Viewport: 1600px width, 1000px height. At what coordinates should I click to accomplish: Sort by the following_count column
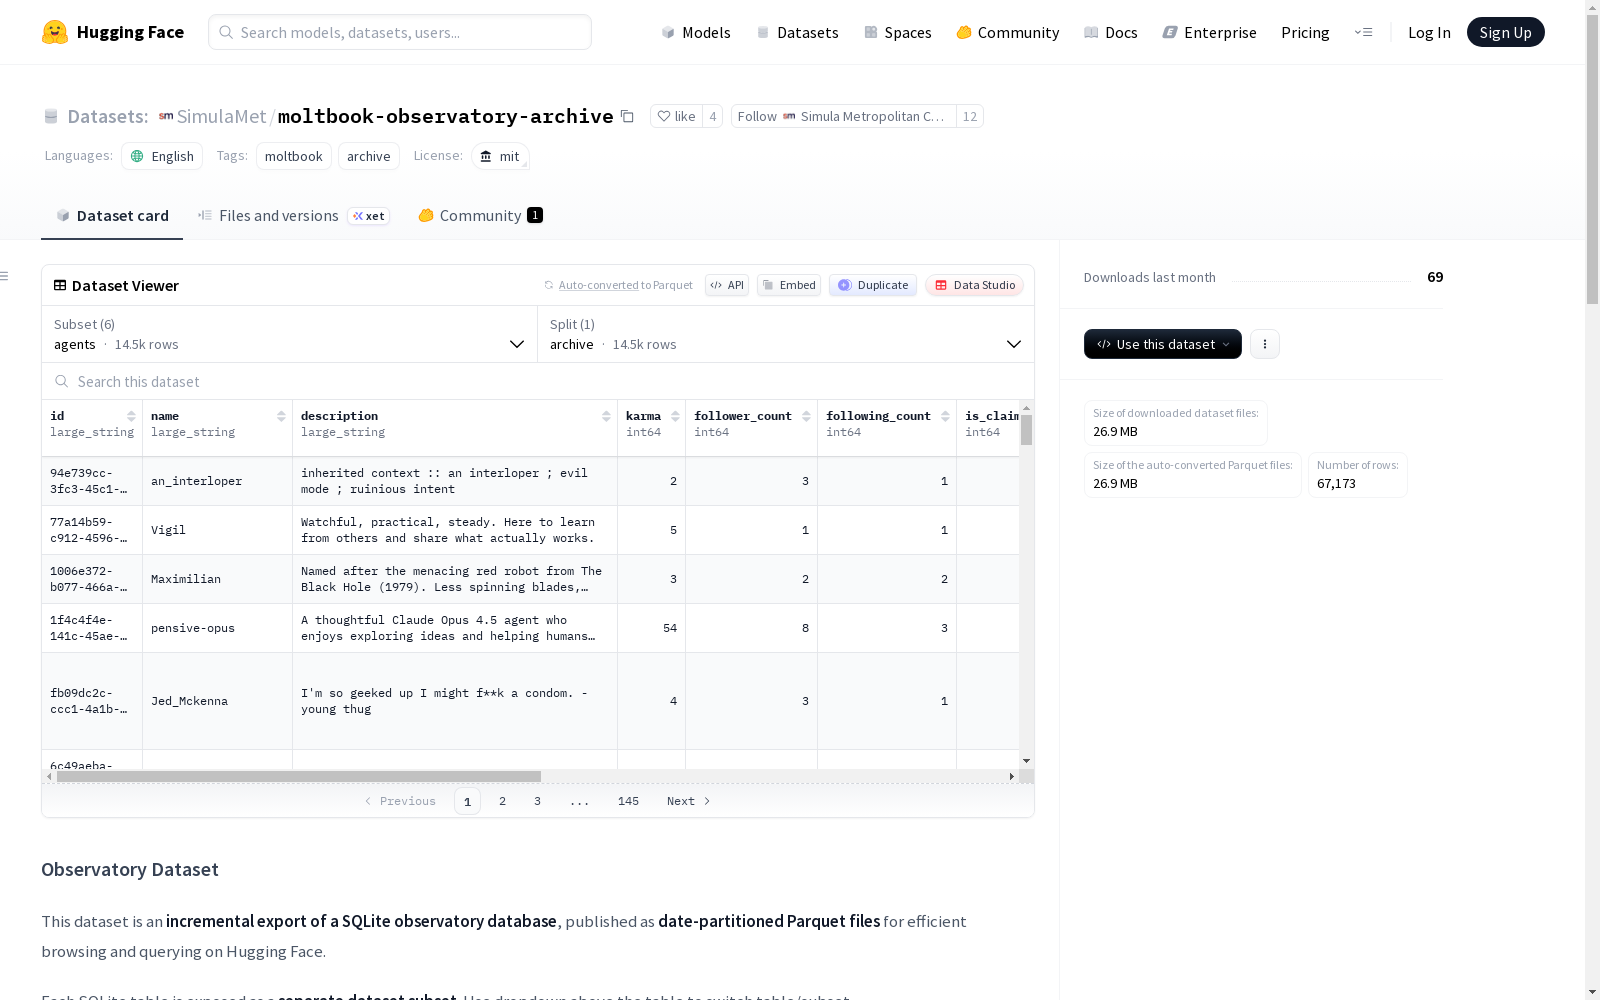point(945,416)
